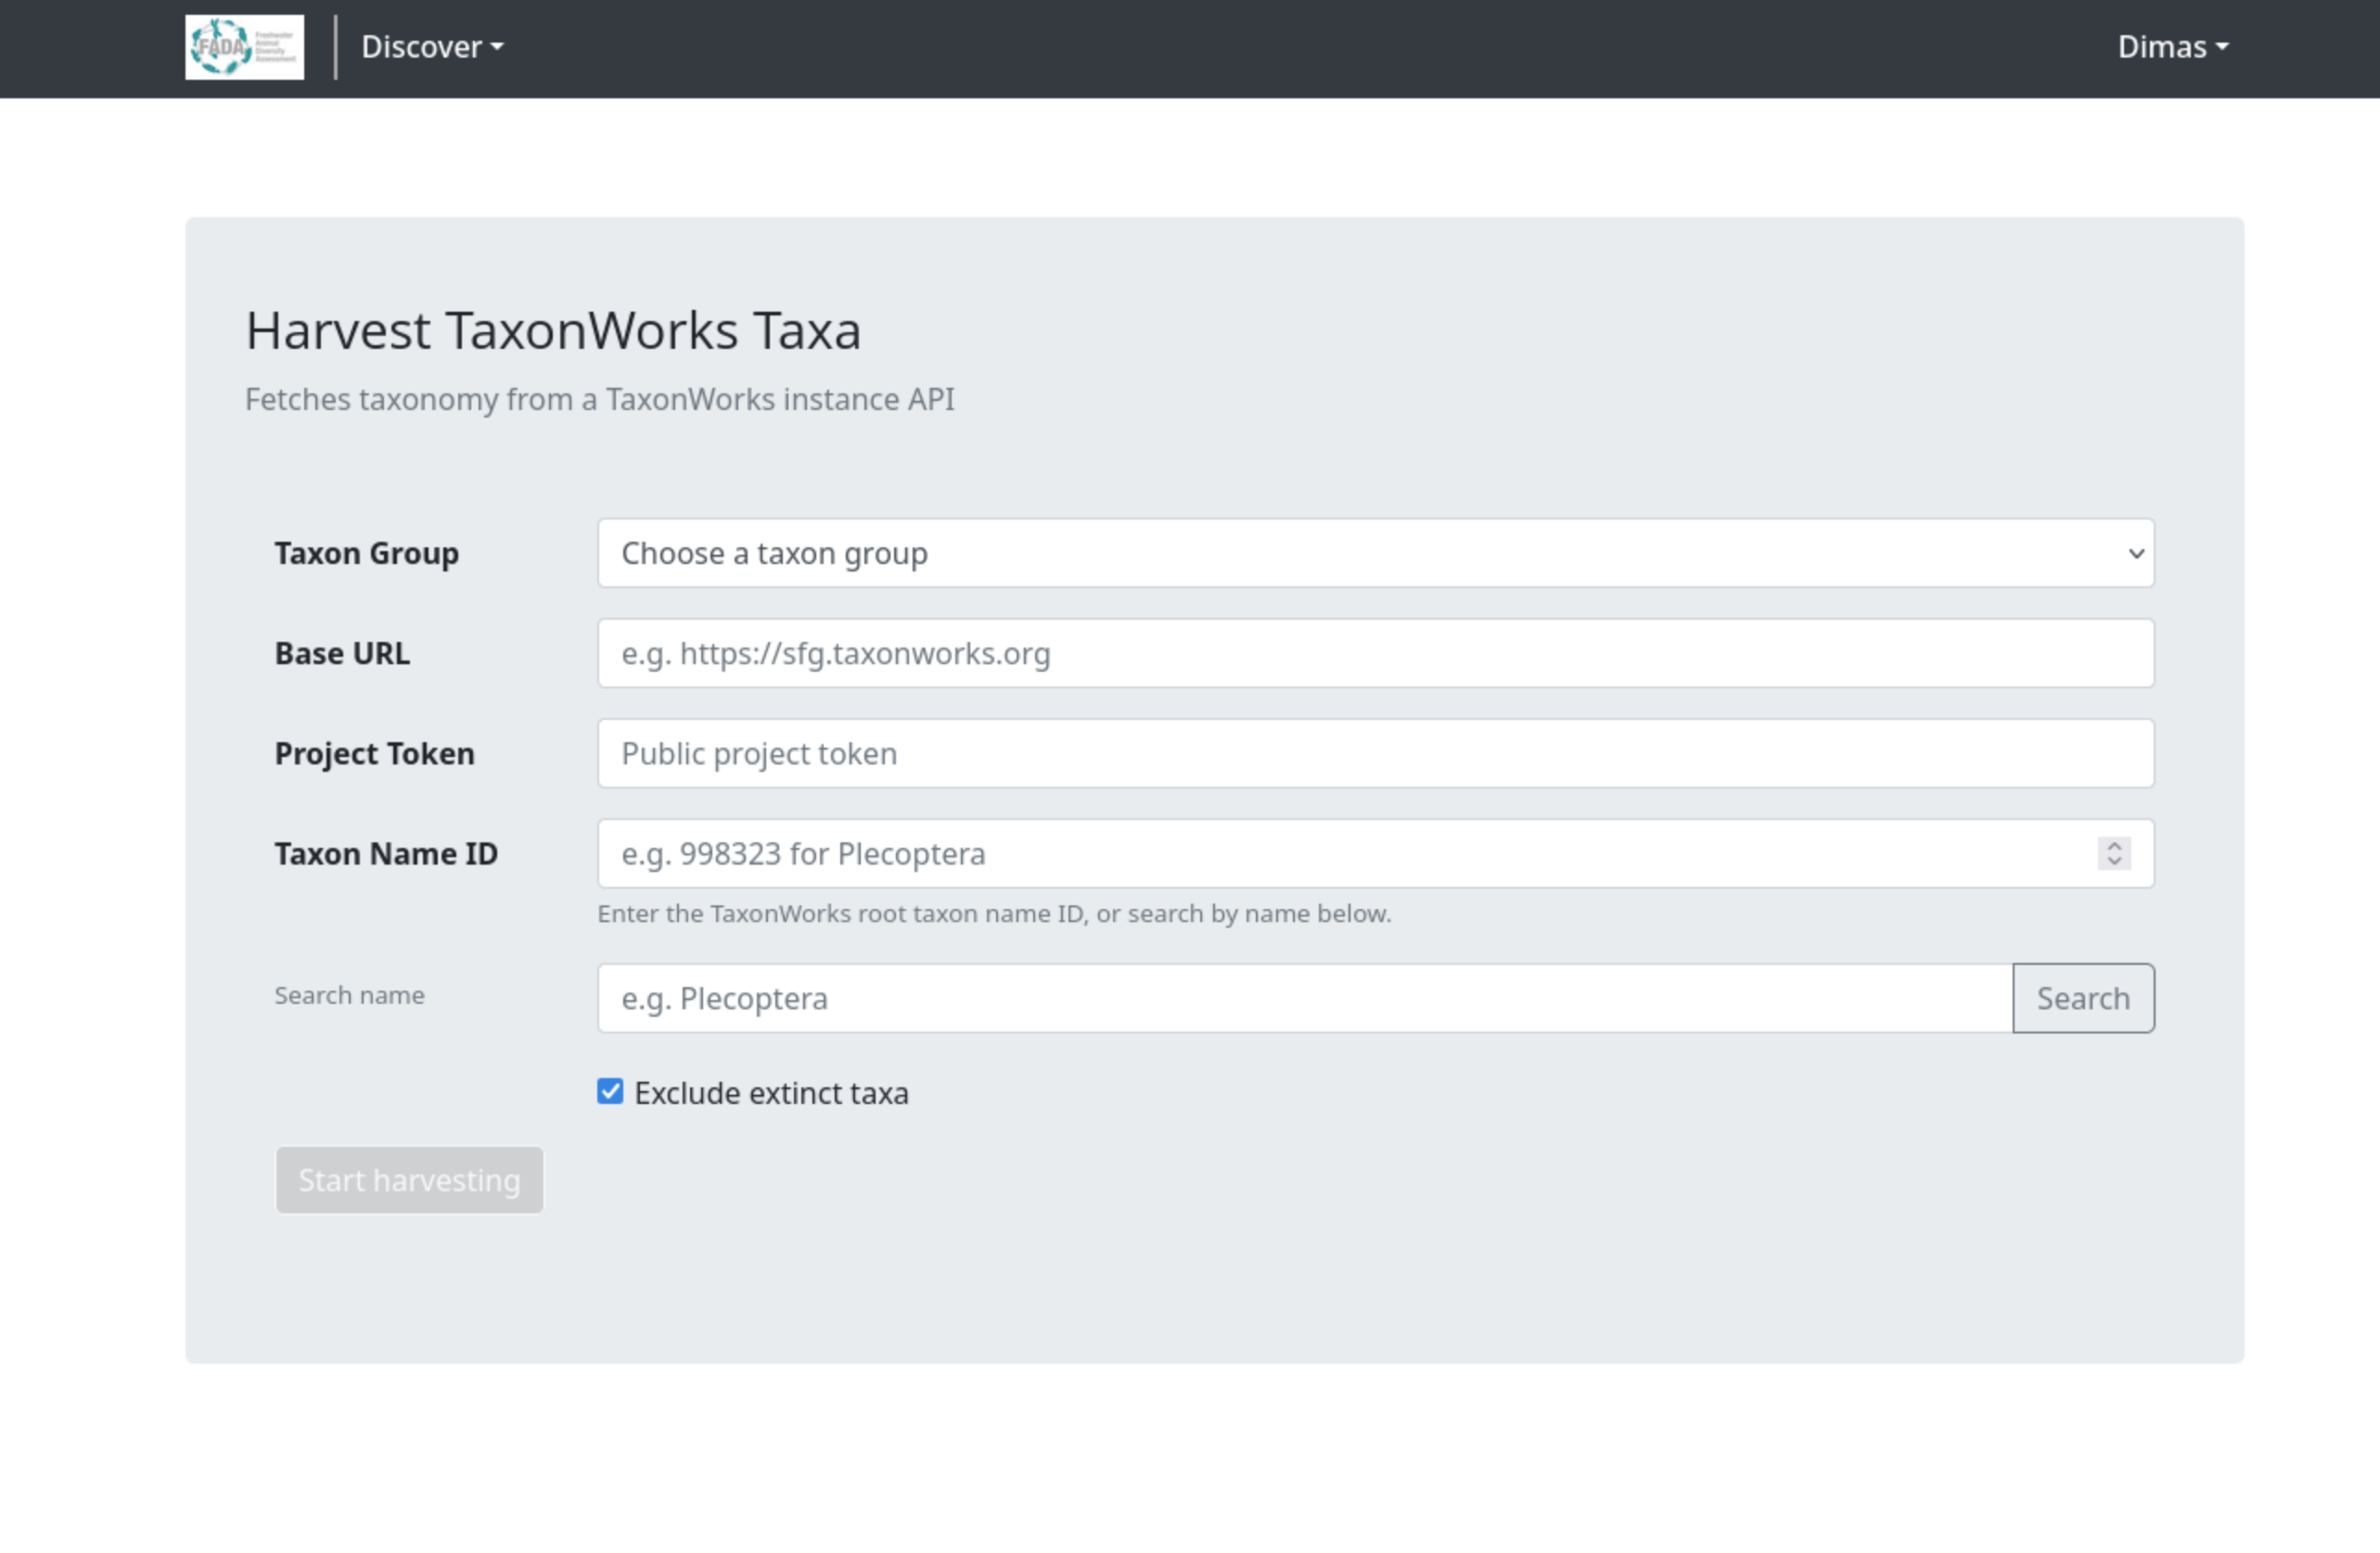Click the Taxon Name ID label
2380x1553 pixels.
pos(386,853)
